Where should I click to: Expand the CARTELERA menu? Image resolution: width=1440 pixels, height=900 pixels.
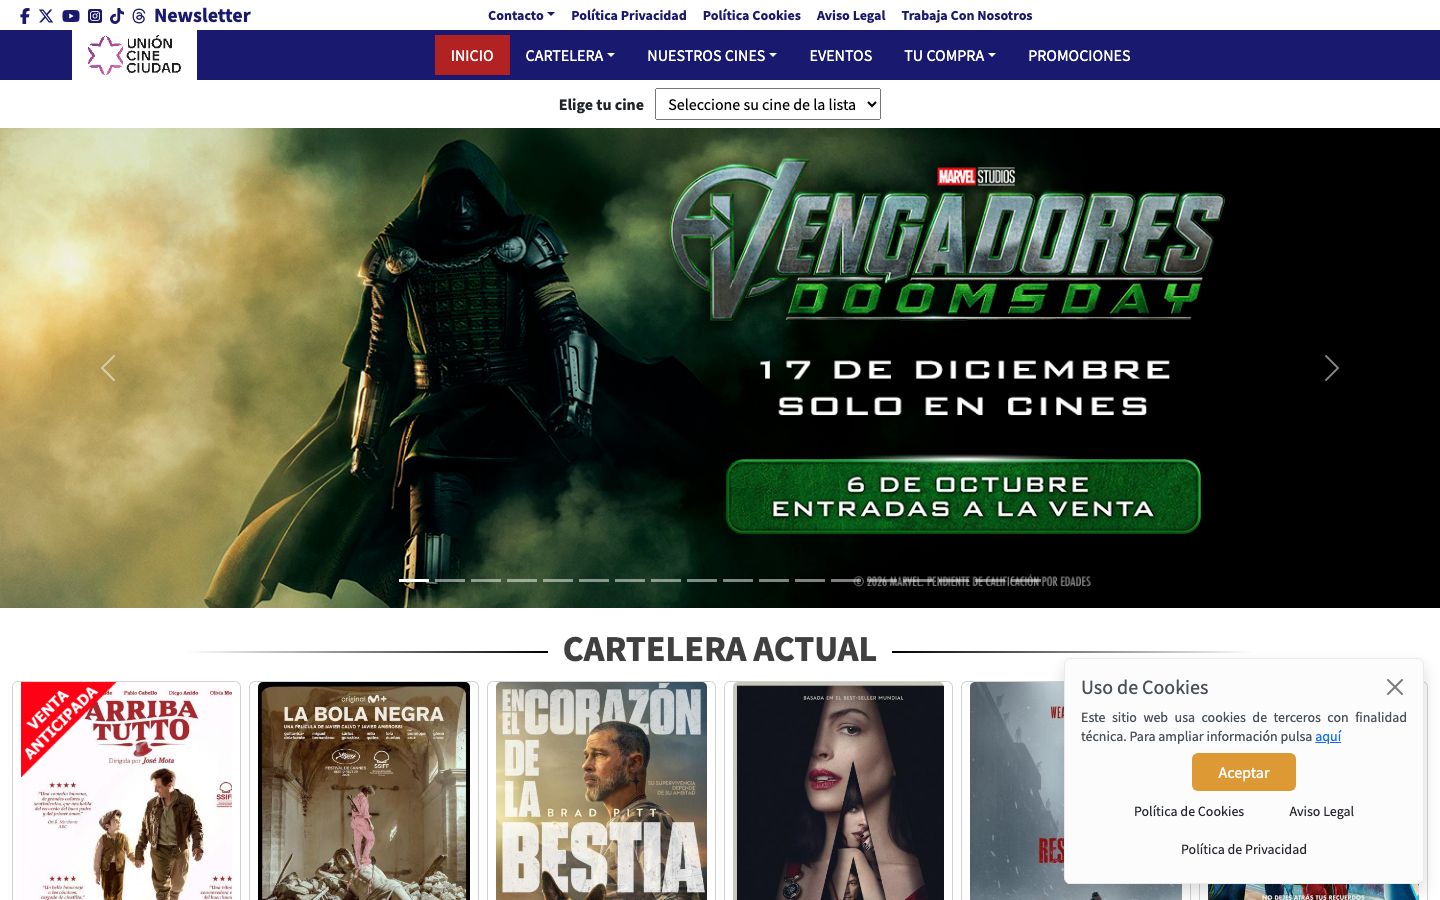(570, 55)
